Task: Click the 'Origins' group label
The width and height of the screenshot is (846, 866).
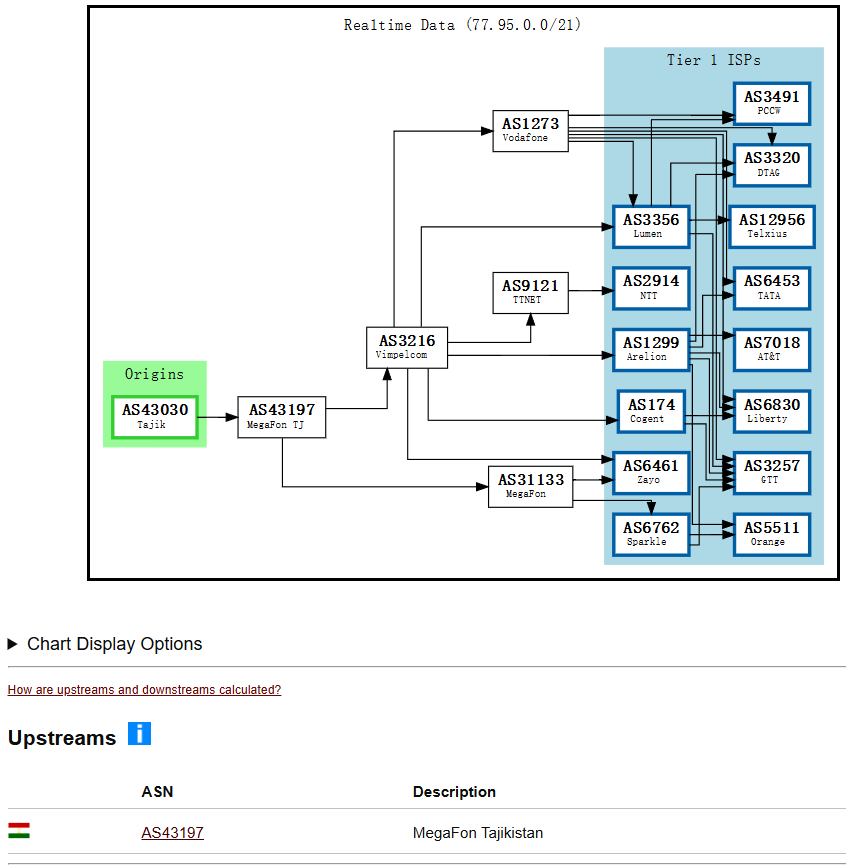Action: 154,374
